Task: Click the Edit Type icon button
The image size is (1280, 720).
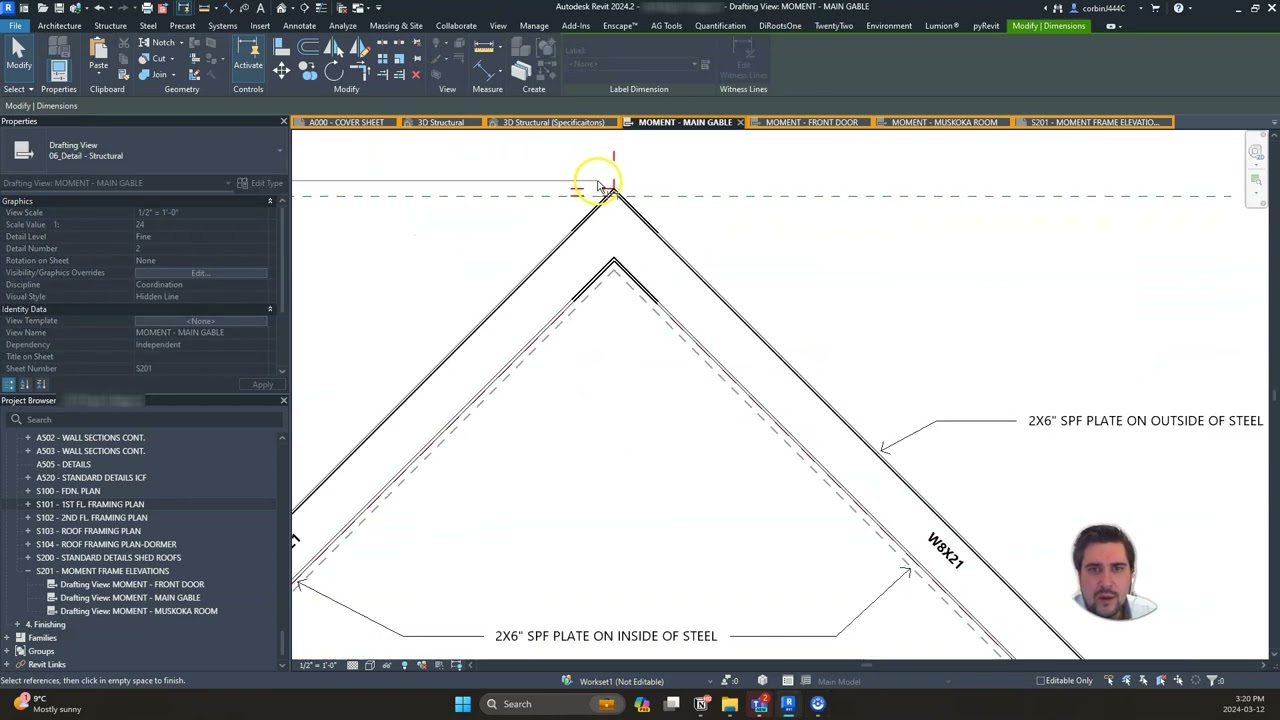Action: pos(260,183)
